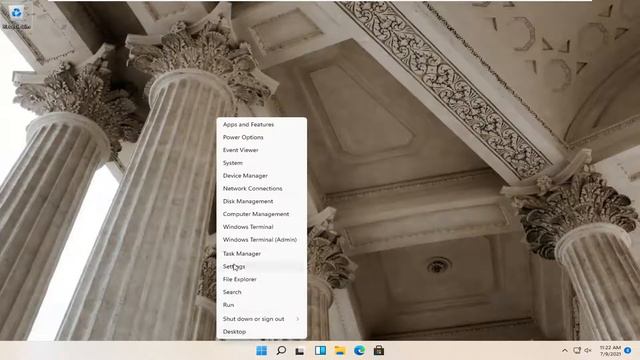
Task: Launch File Explorer from the taskbar
Action: pyautogui.click(x=340, y=351)
